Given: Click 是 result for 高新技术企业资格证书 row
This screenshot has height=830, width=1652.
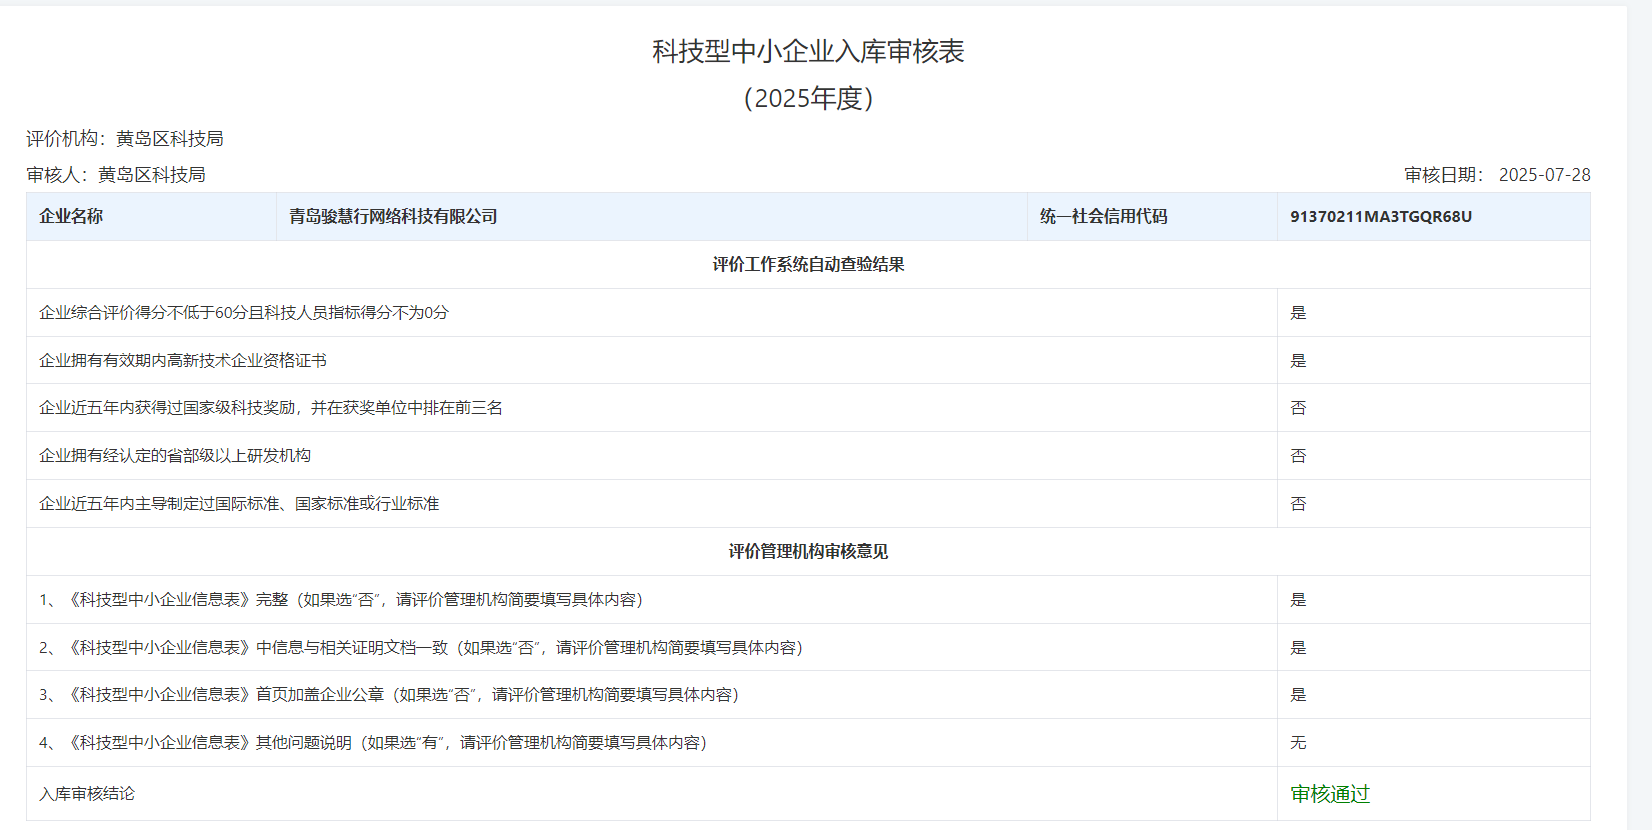Looking at the screenshot, I should (1298, 361).
